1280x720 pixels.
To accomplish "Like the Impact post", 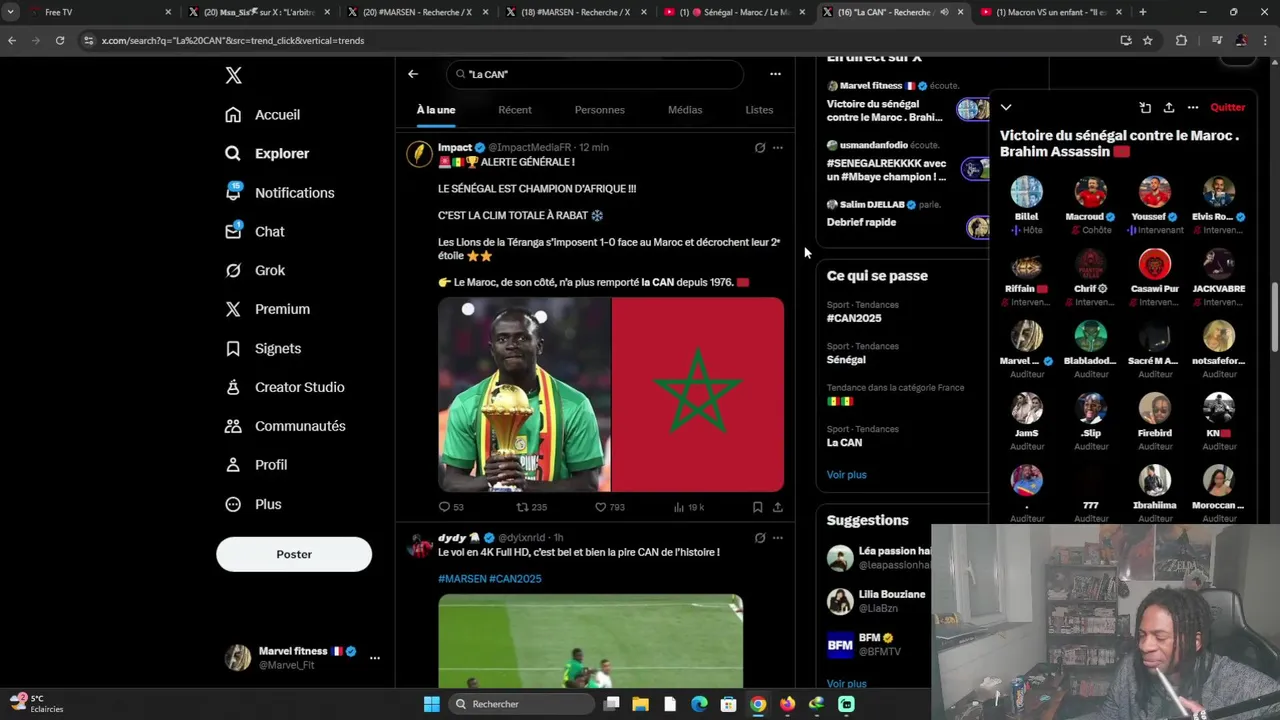I will pos(610,507).
